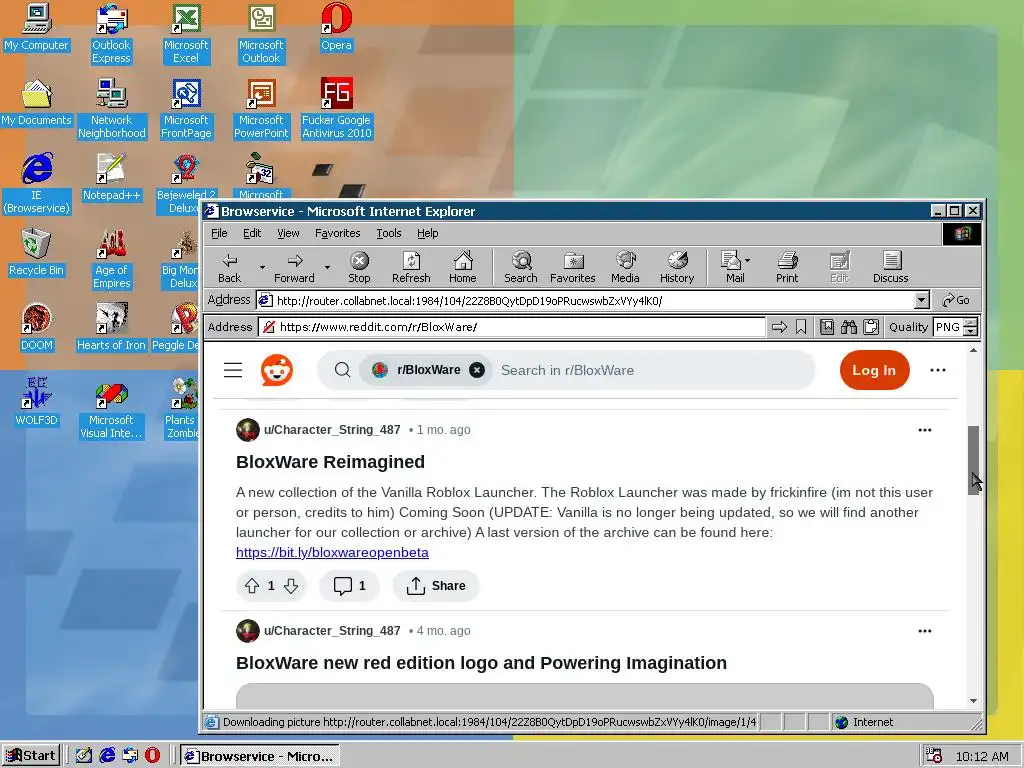
Task: Open the Favorites toolbar button
Action: [573, 268]
